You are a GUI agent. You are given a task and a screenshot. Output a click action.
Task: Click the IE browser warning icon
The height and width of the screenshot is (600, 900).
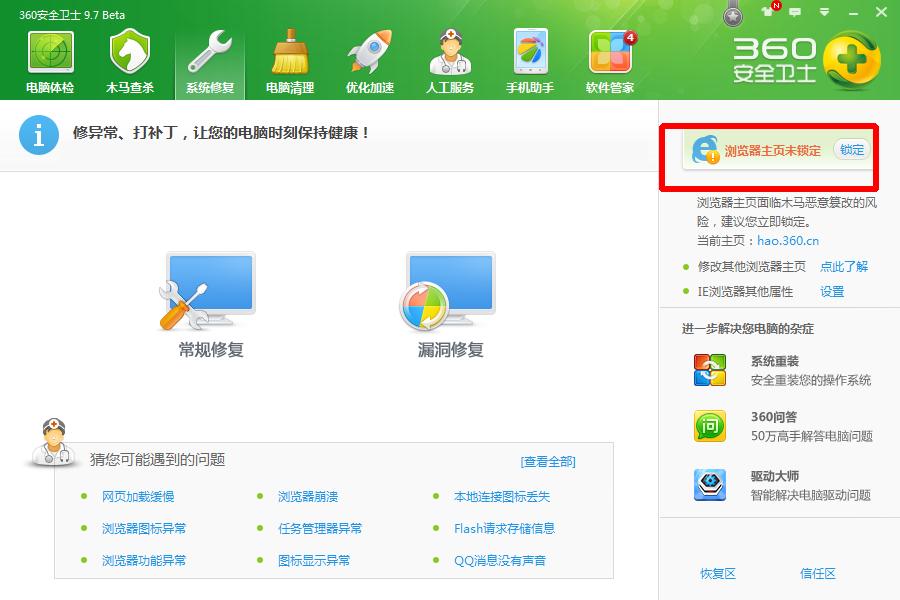(x=705, y=150)
